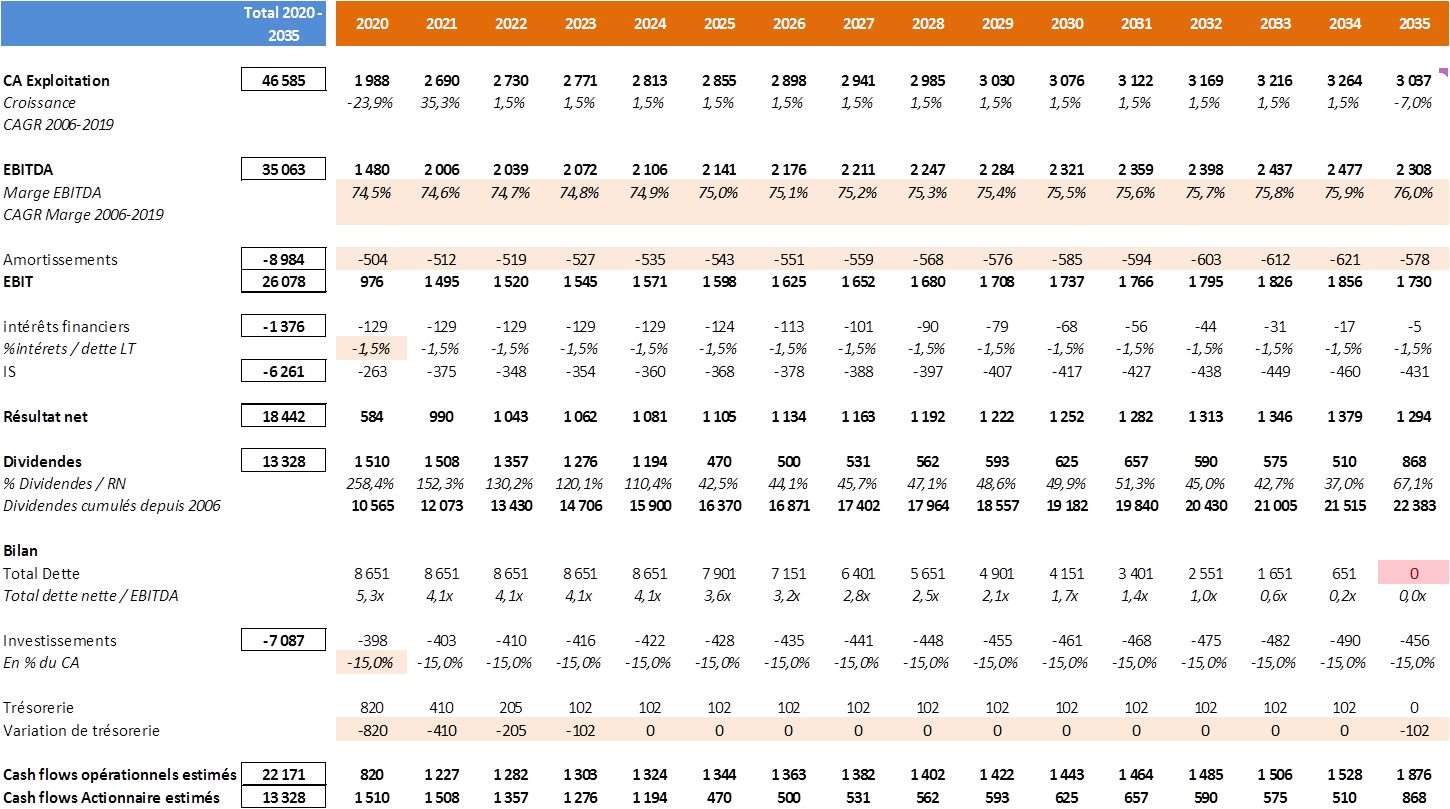Click the 2025 EBITDA margin value 75,0%
This screenshot has height=809, width=1450.
coord(719,193)
